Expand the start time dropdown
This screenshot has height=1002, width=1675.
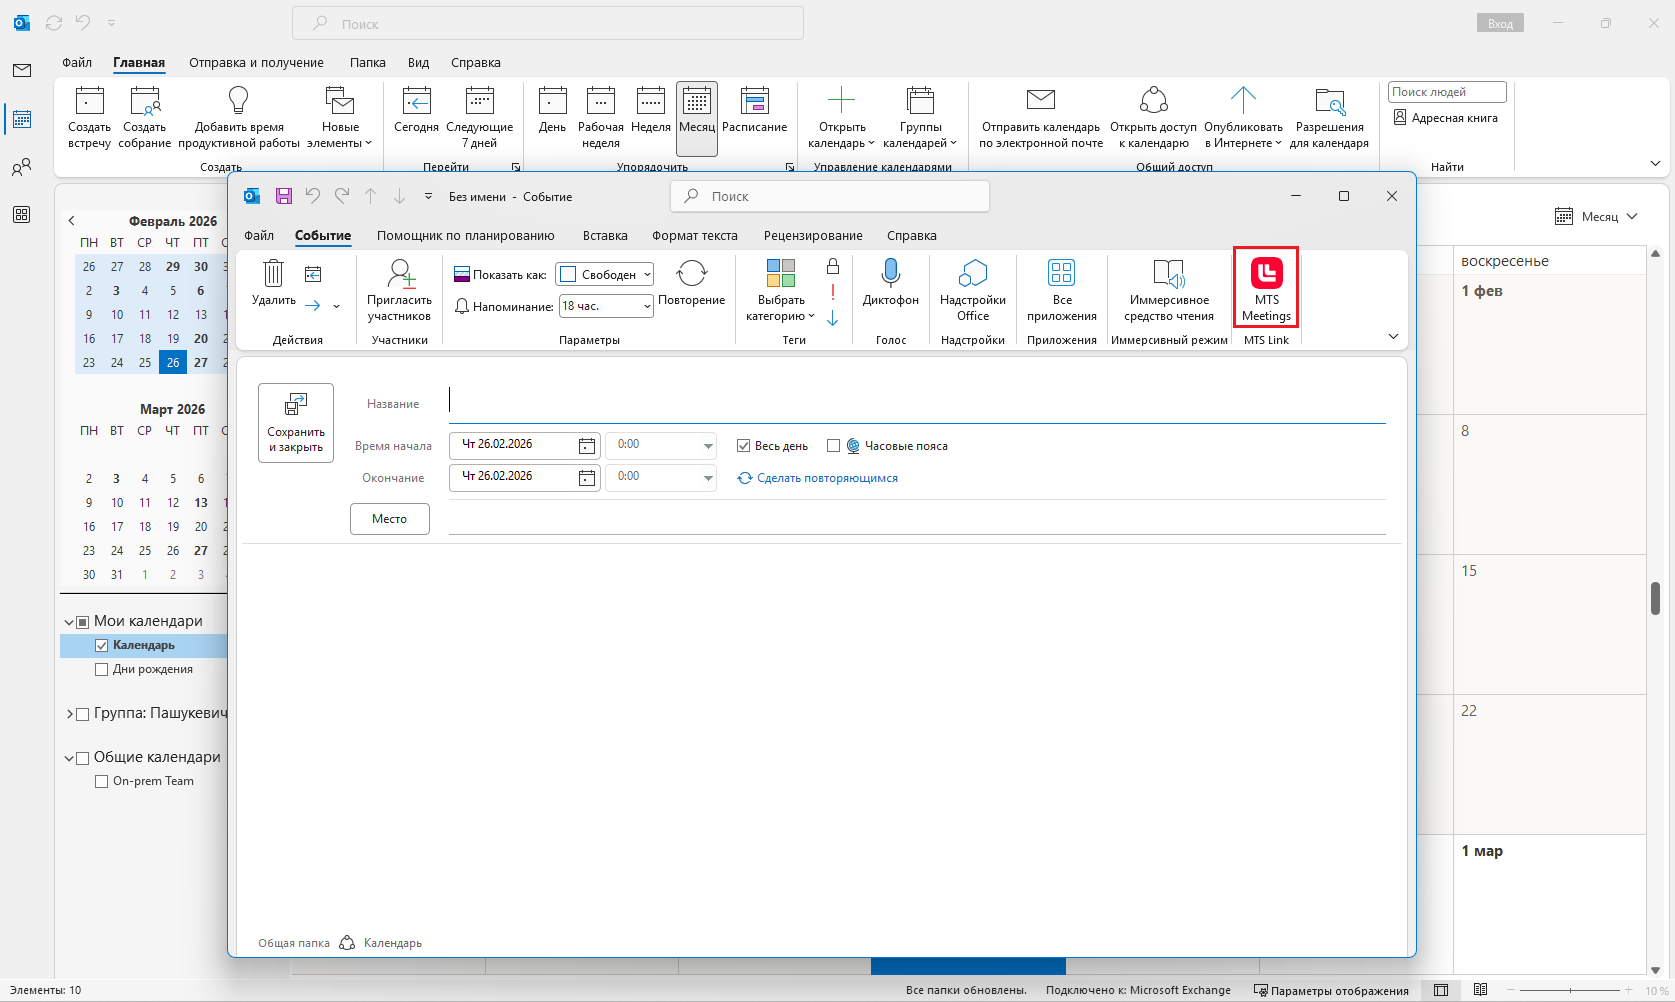708,445
